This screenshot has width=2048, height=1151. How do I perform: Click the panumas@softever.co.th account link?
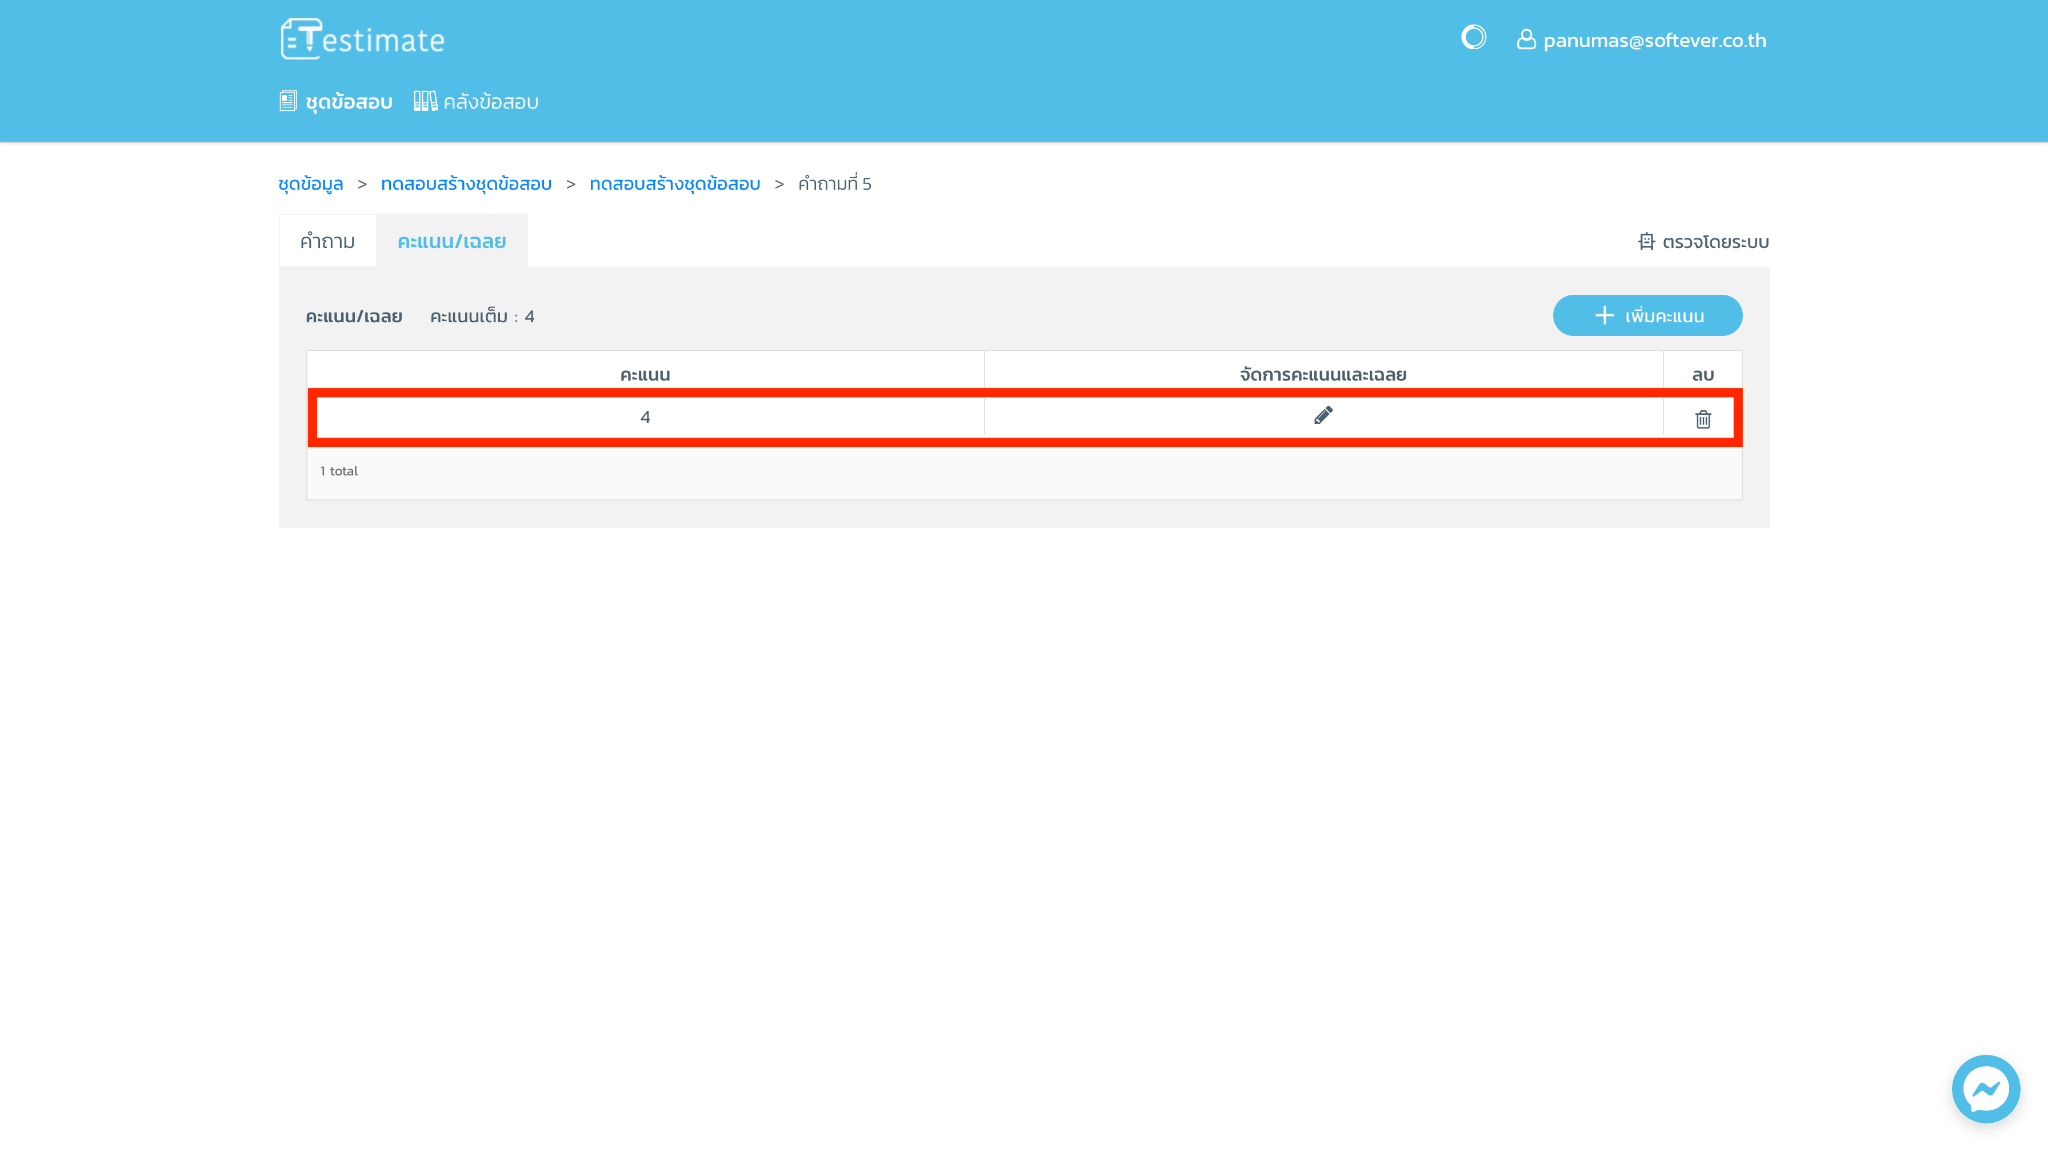pyautogui.click(x=1654, y=40)
